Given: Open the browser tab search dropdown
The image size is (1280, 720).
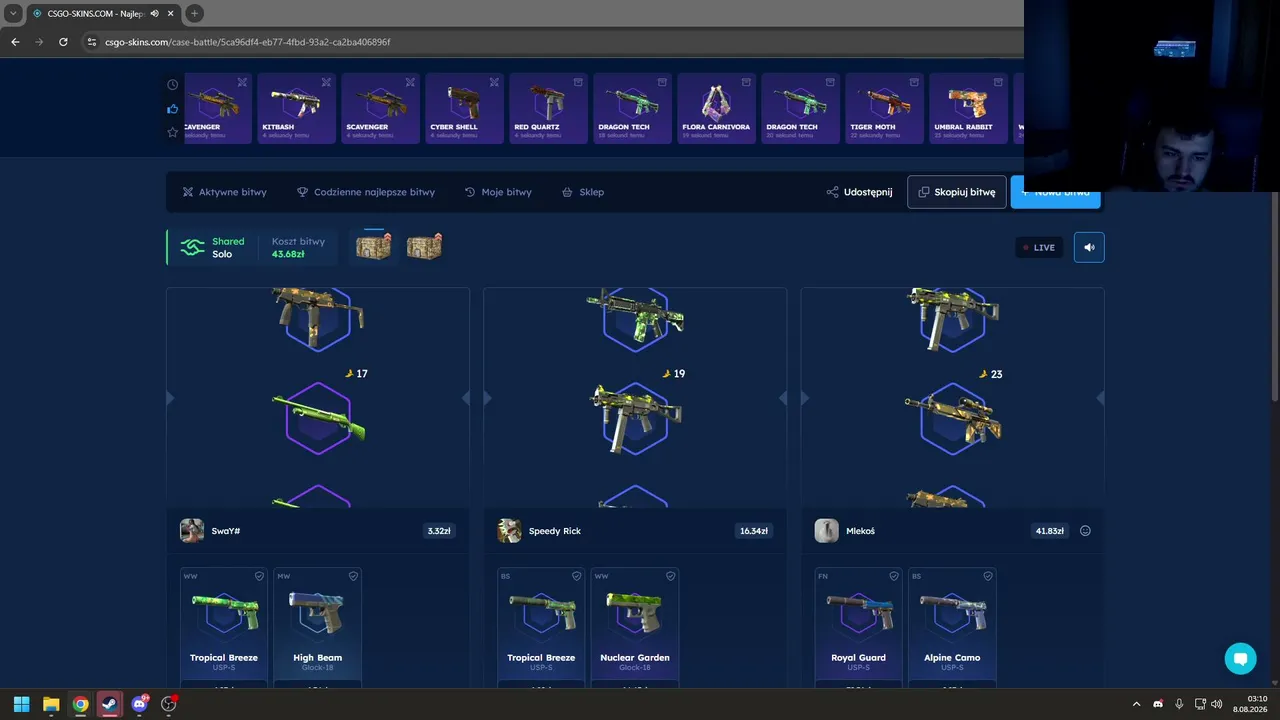Looking at the screenshot, I should click(x=13, y=13).
